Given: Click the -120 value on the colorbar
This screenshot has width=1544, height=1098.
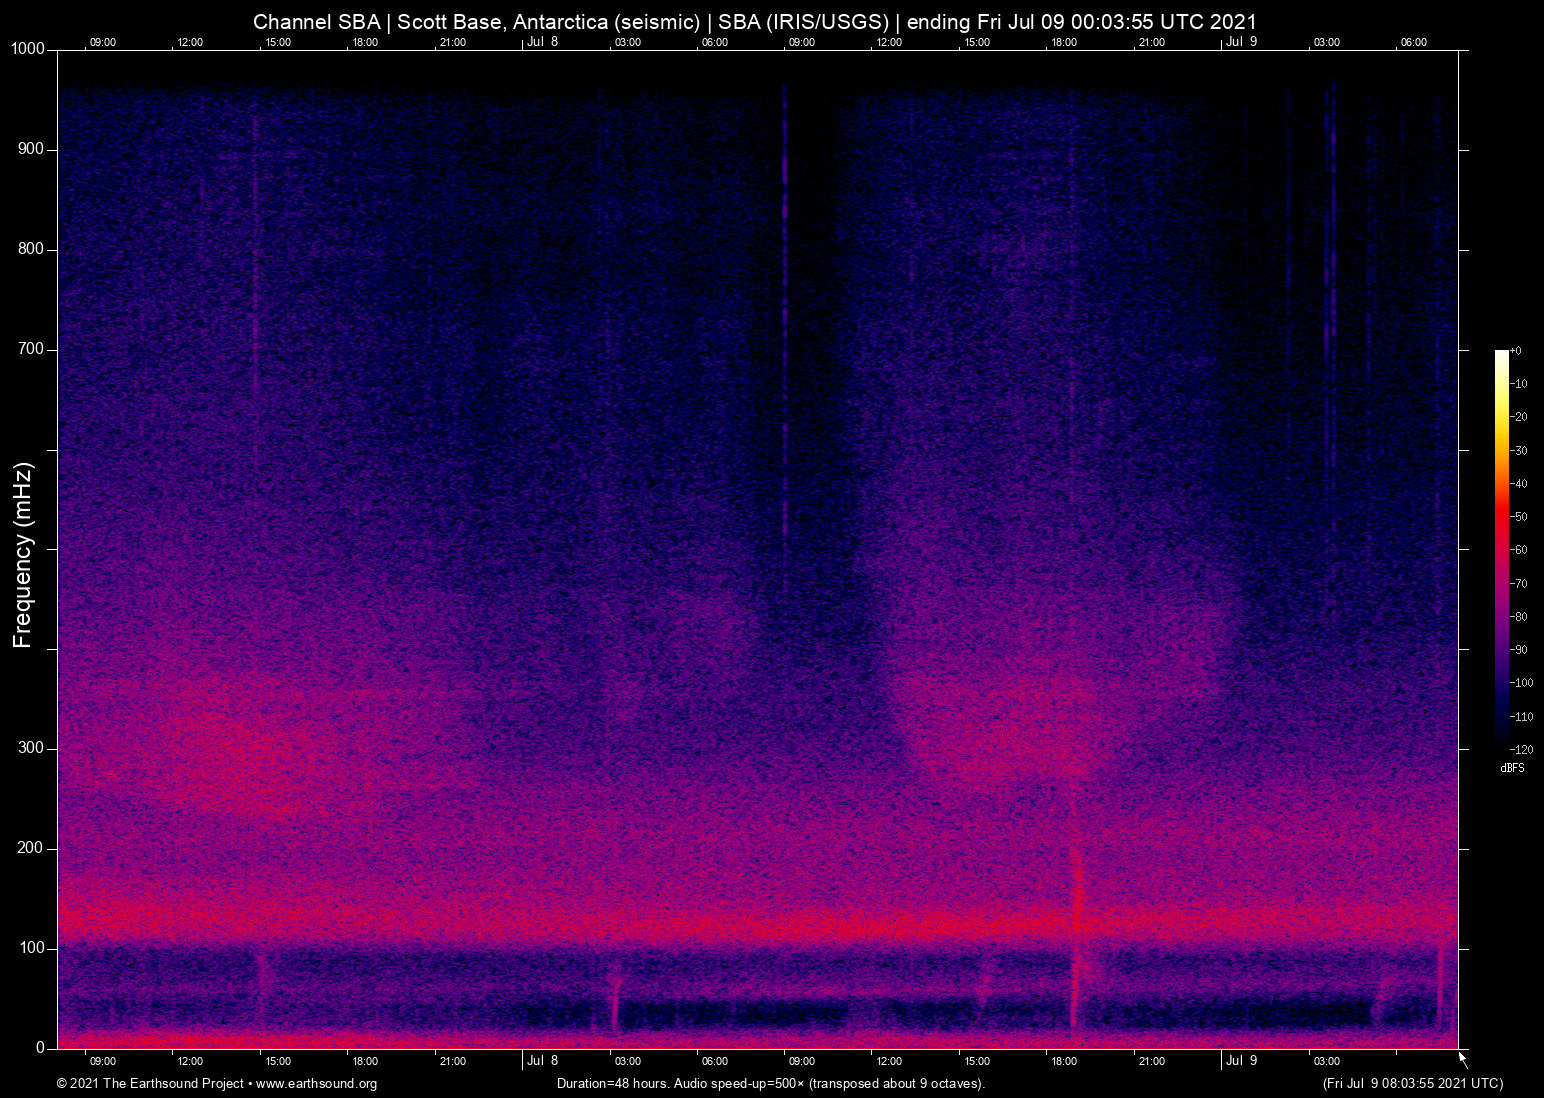Looking at the screenshot, I should pos(1521,748).
